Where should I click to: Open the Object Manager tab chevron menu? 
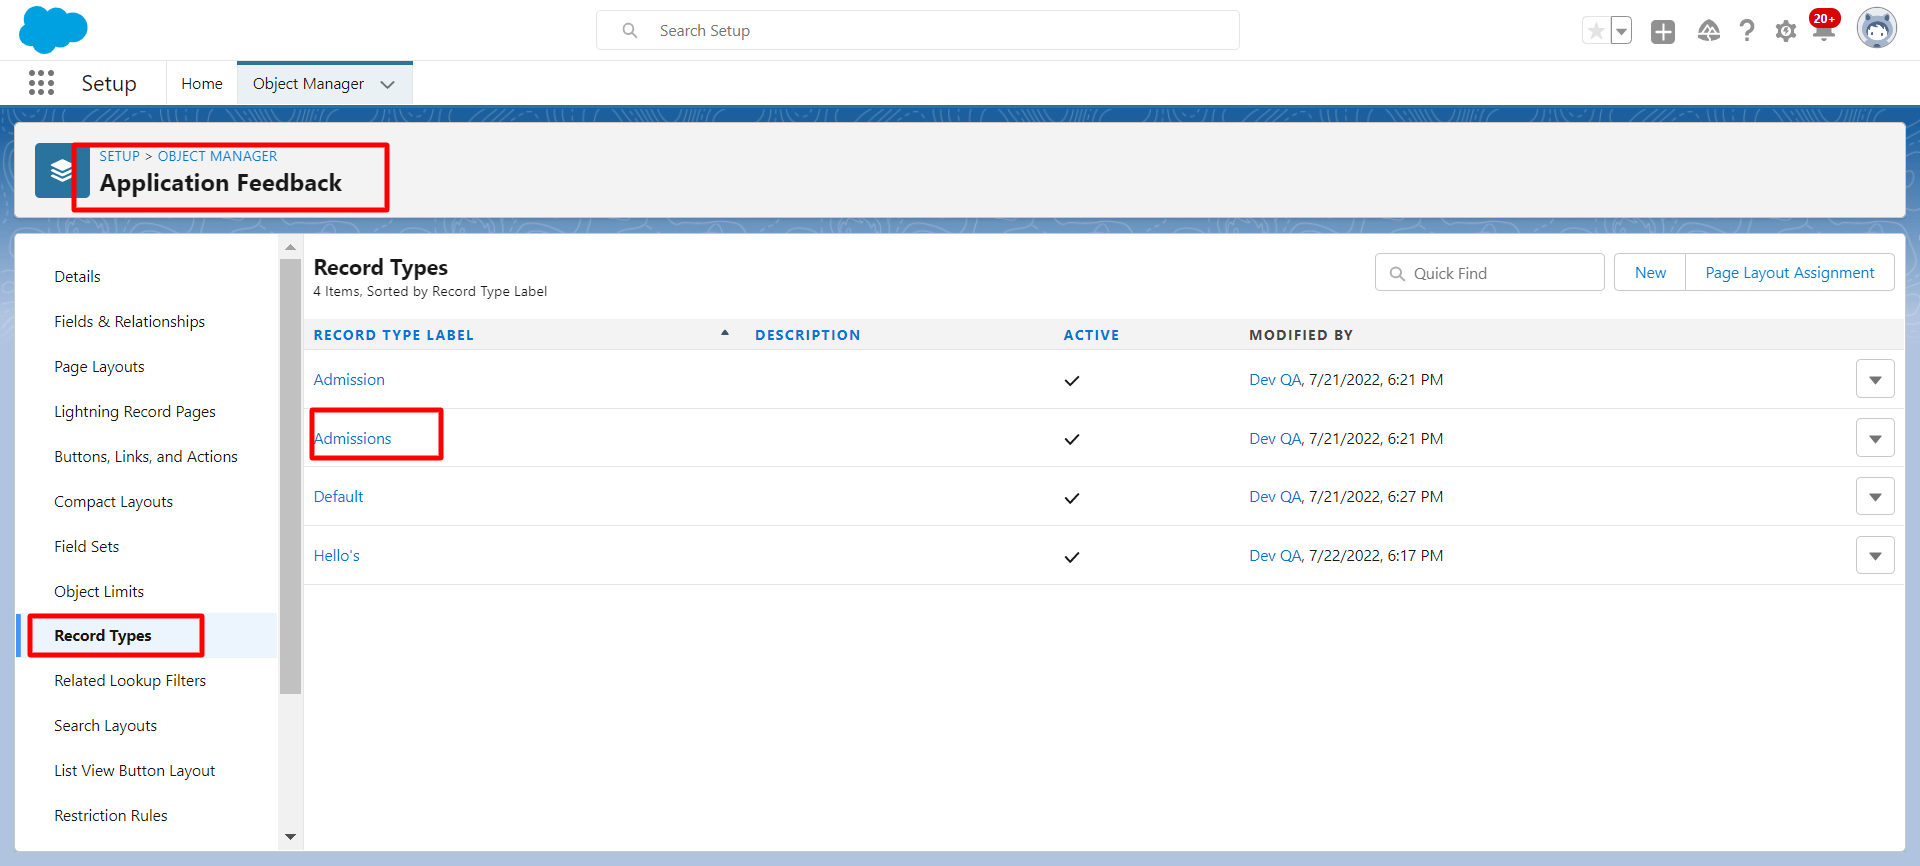click(388, 84)
